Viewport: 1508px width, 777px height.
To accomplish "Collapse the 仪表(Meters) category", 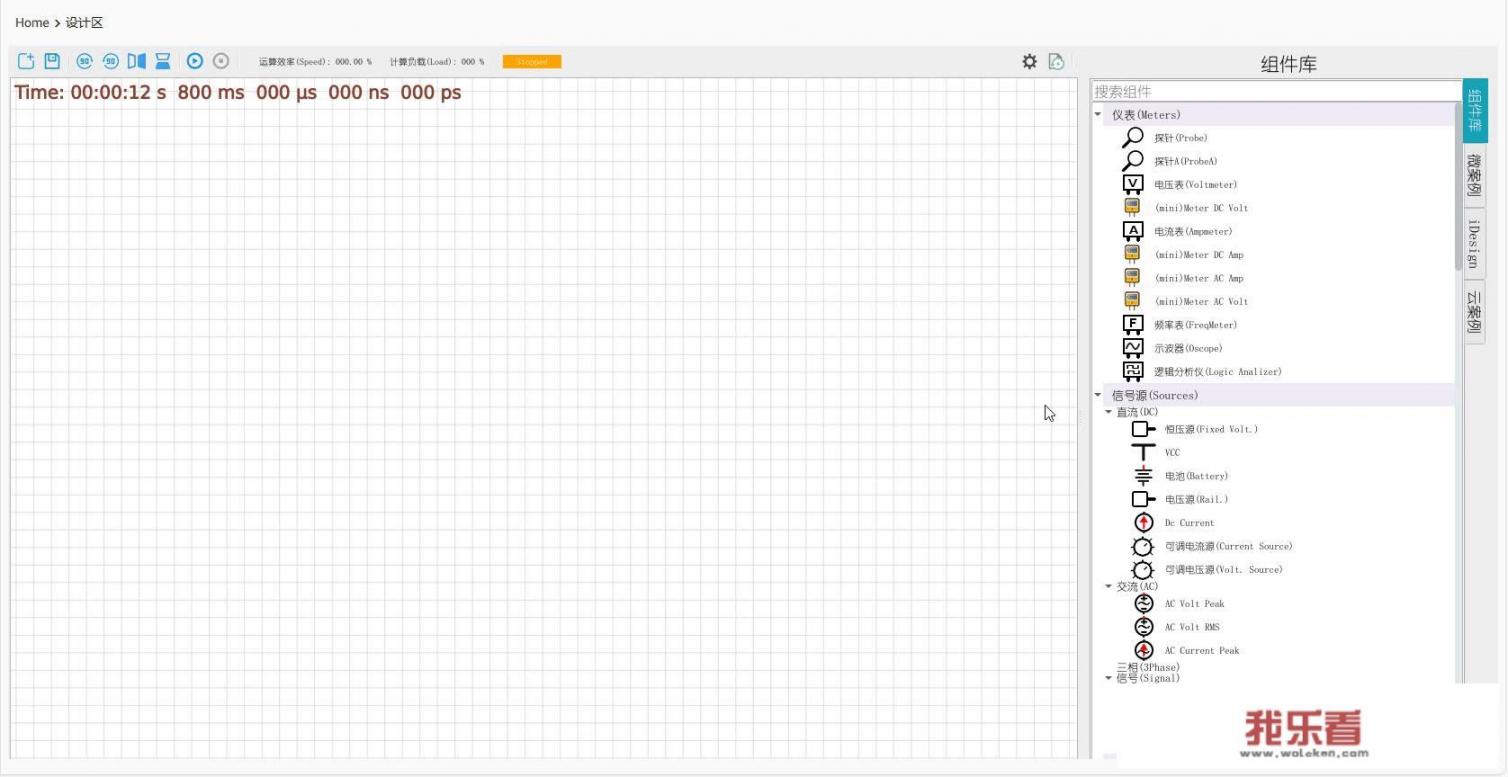I will [x=1098, y=114].
